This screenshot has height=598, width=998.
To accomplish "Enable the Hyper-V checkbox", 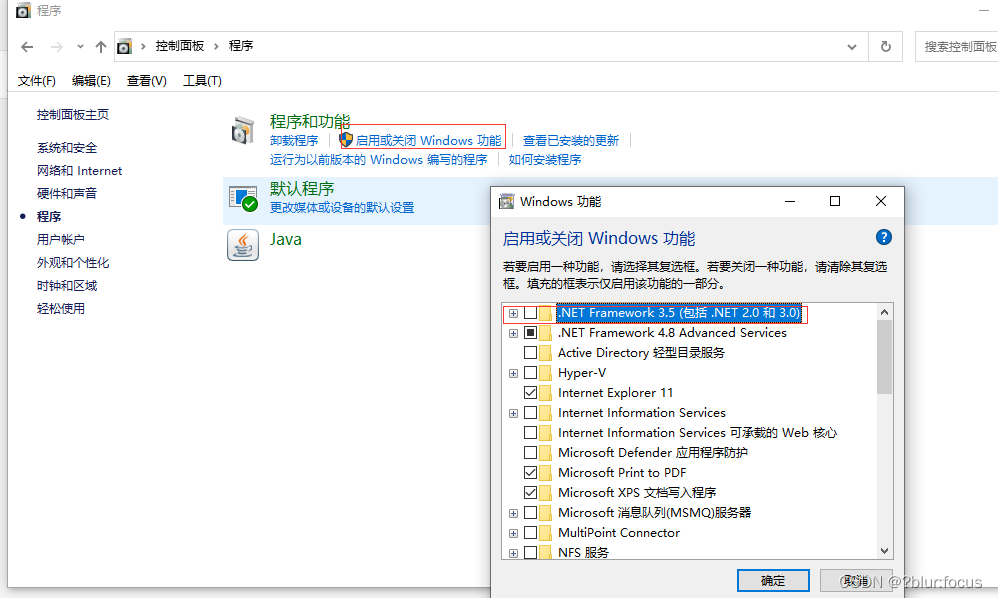I will 530,373.
